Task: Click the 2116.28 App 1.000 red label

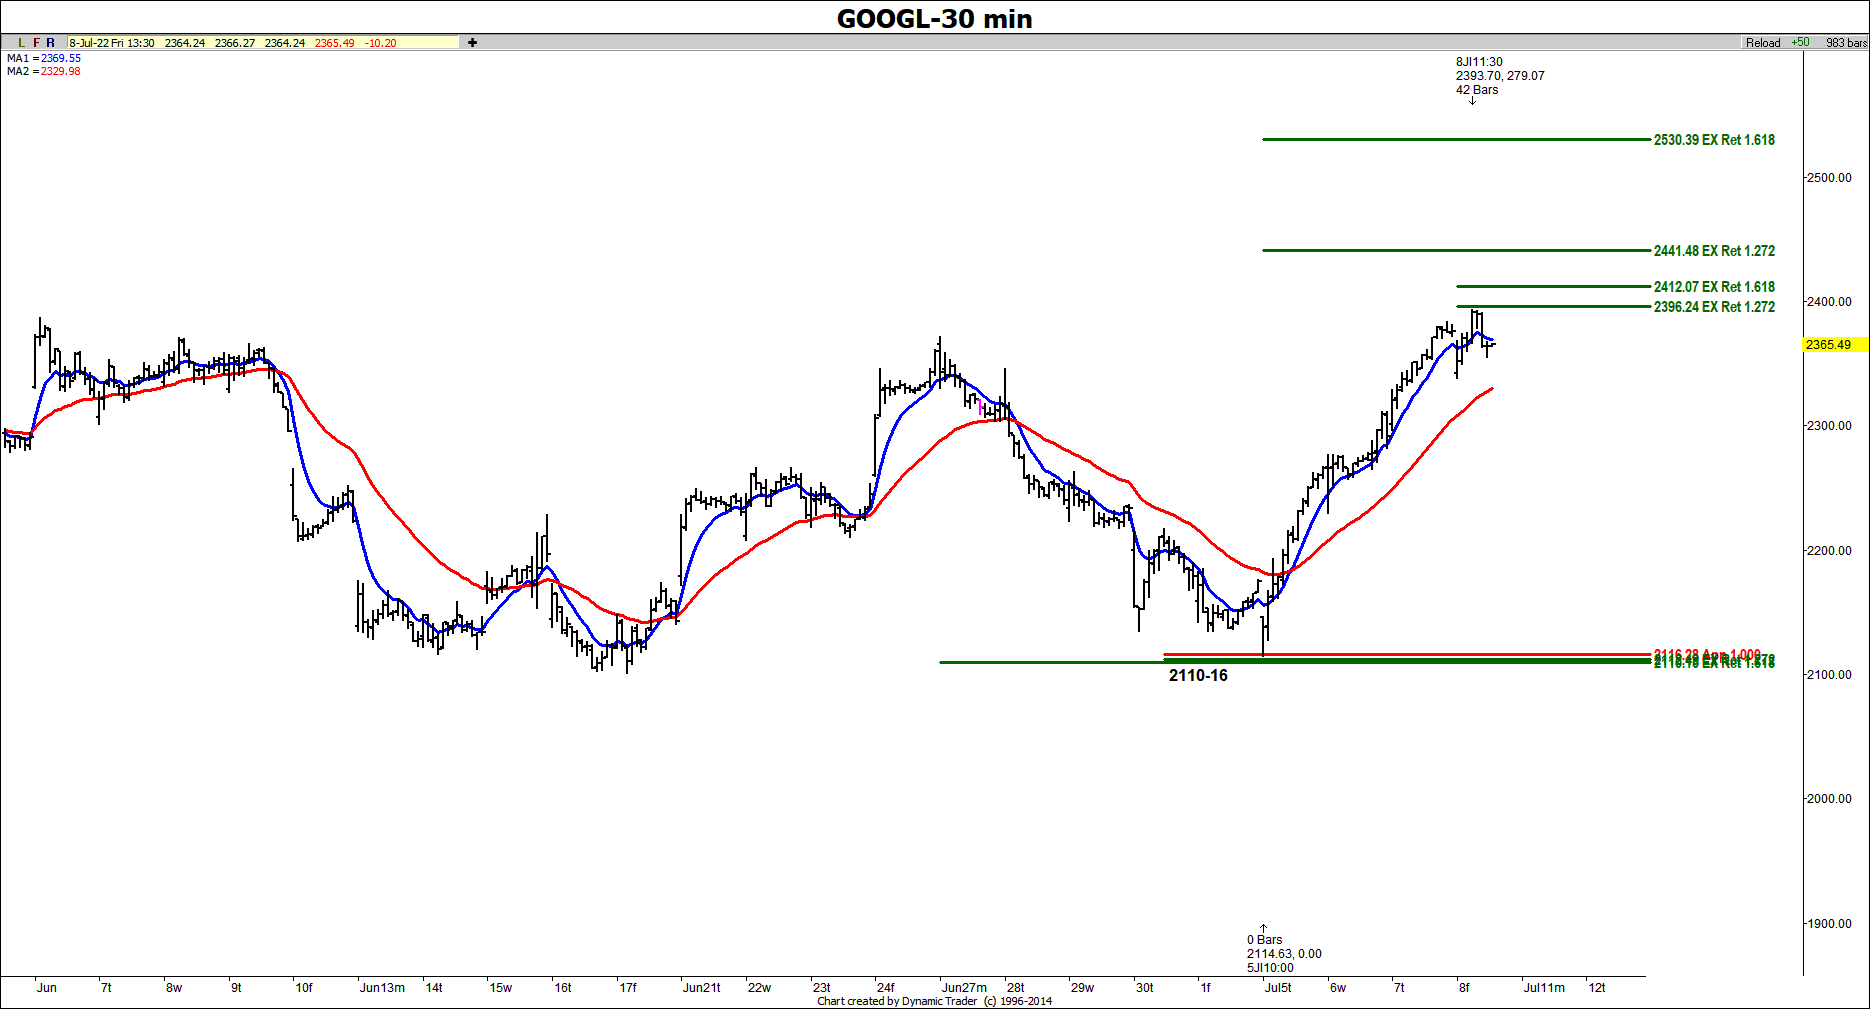Action: (x=1707, y=654)
